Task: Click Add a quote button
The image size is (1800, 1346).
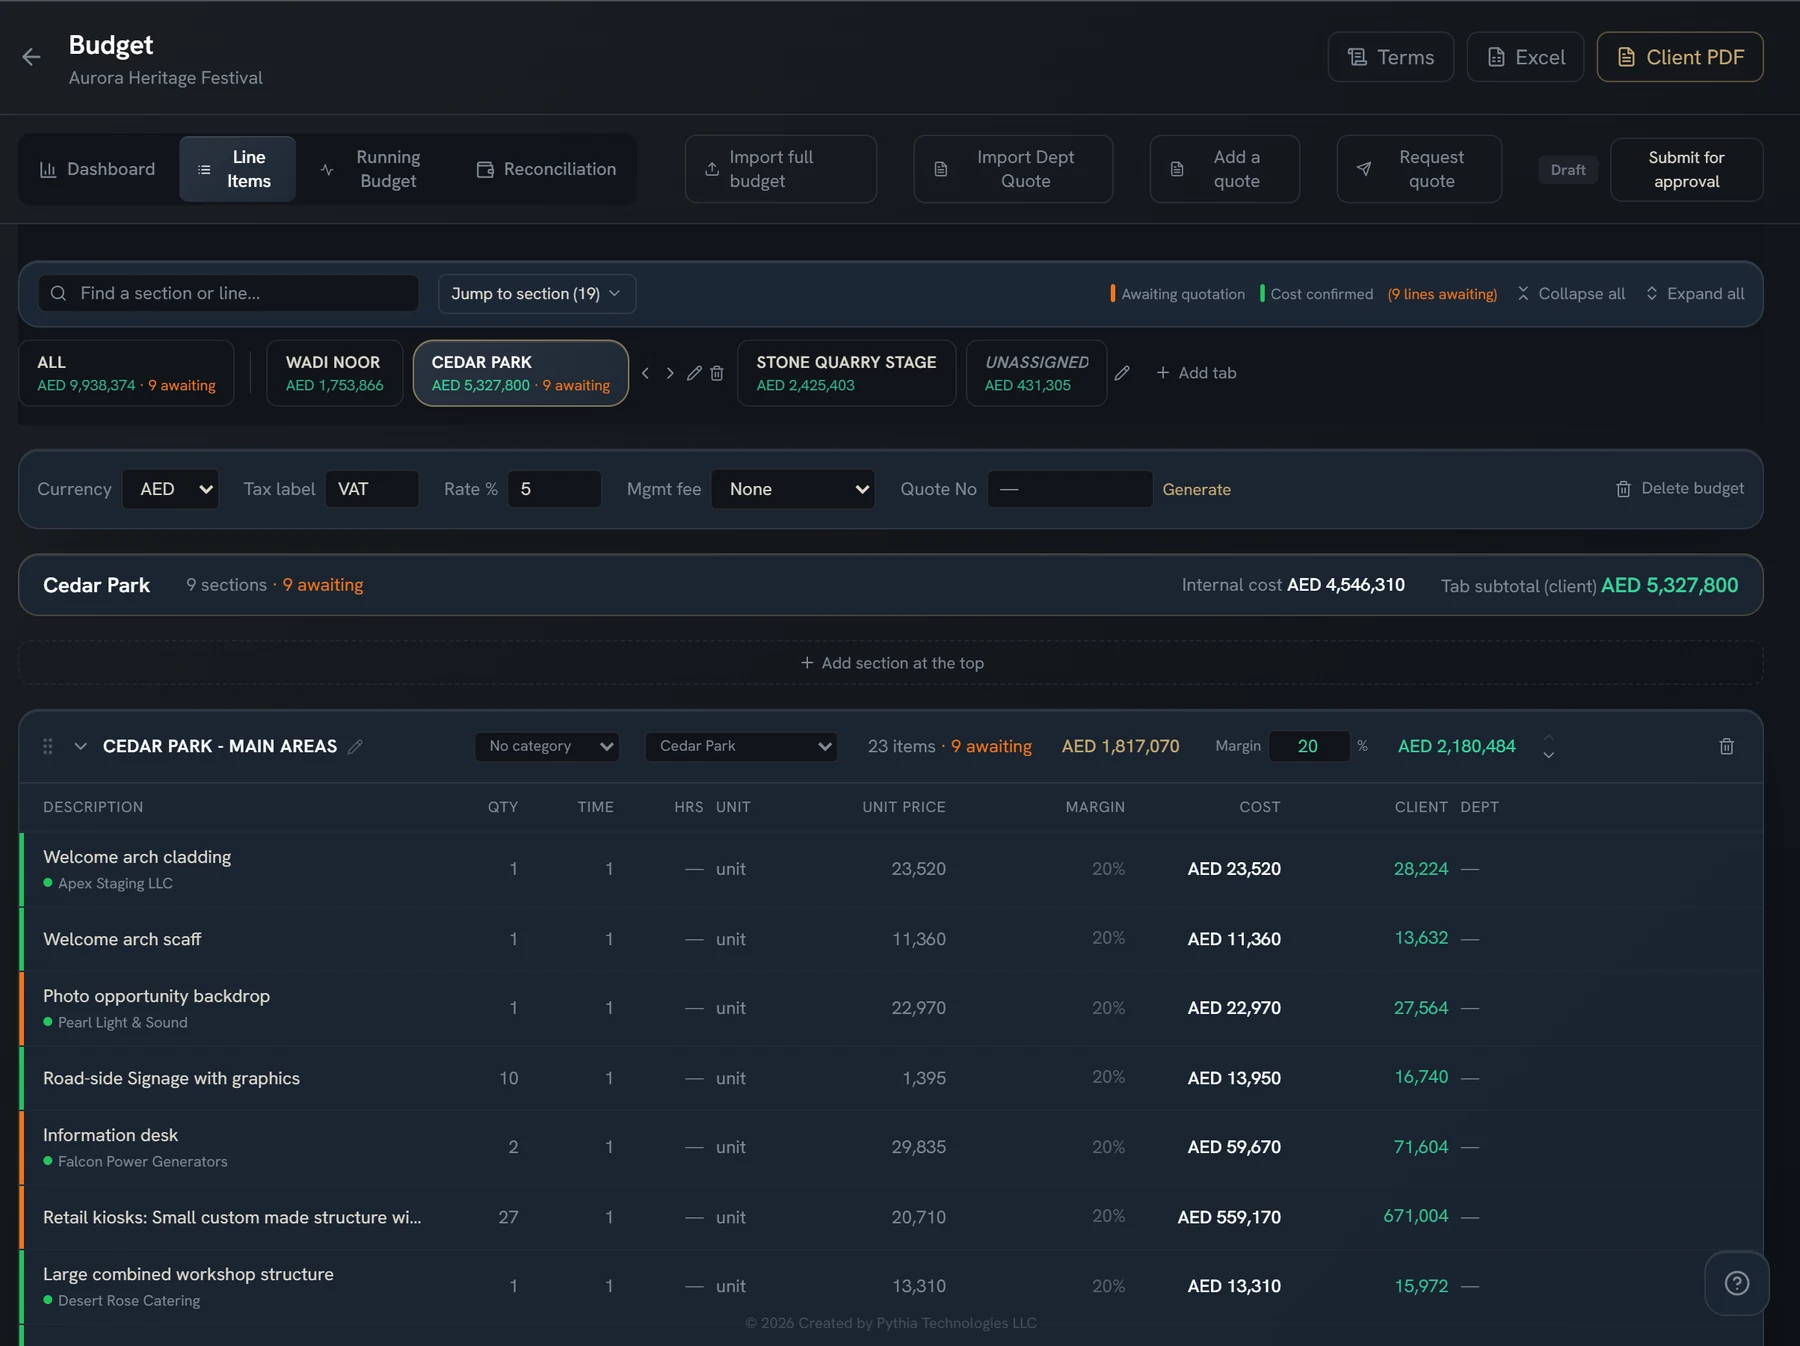Action: pos(1225,169)
